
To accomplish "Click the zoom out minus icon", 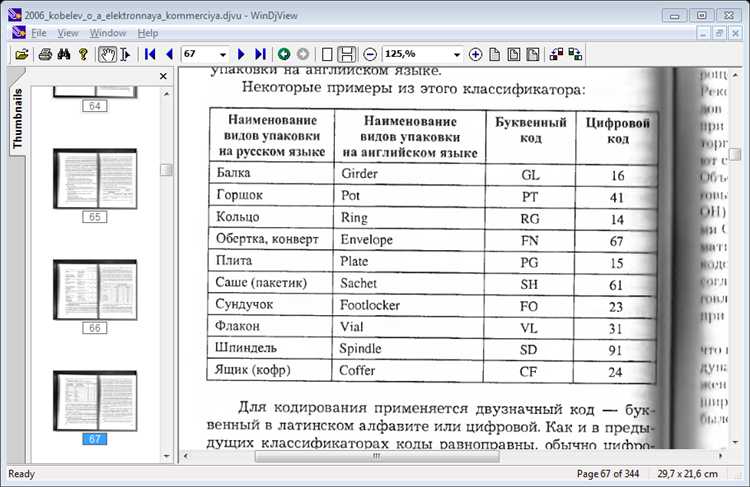I will 370,55.
